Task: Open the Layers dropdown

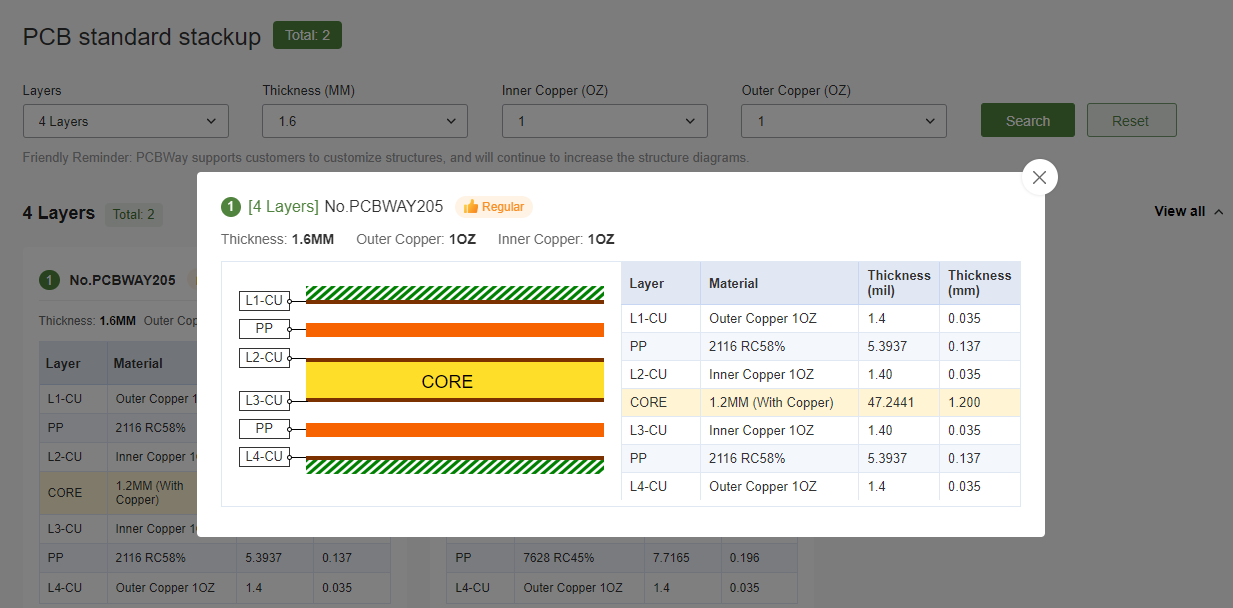Action: pyautogui.click(x=126, y=121)
